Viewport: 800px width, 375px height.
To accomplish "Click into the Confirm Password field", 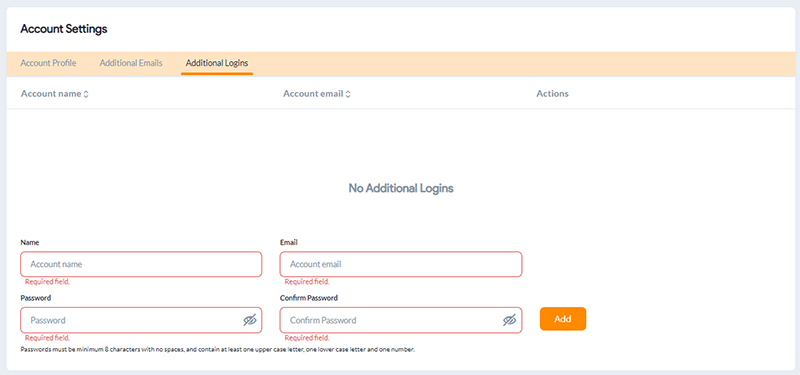I will point(401,320).
